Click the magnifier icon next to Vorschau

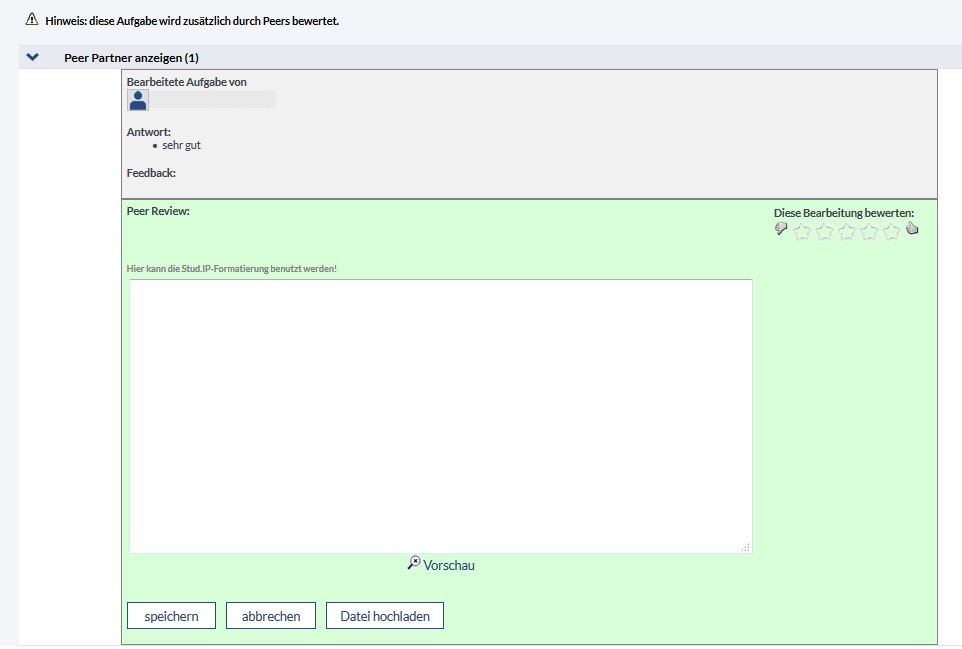pos(413,564)
